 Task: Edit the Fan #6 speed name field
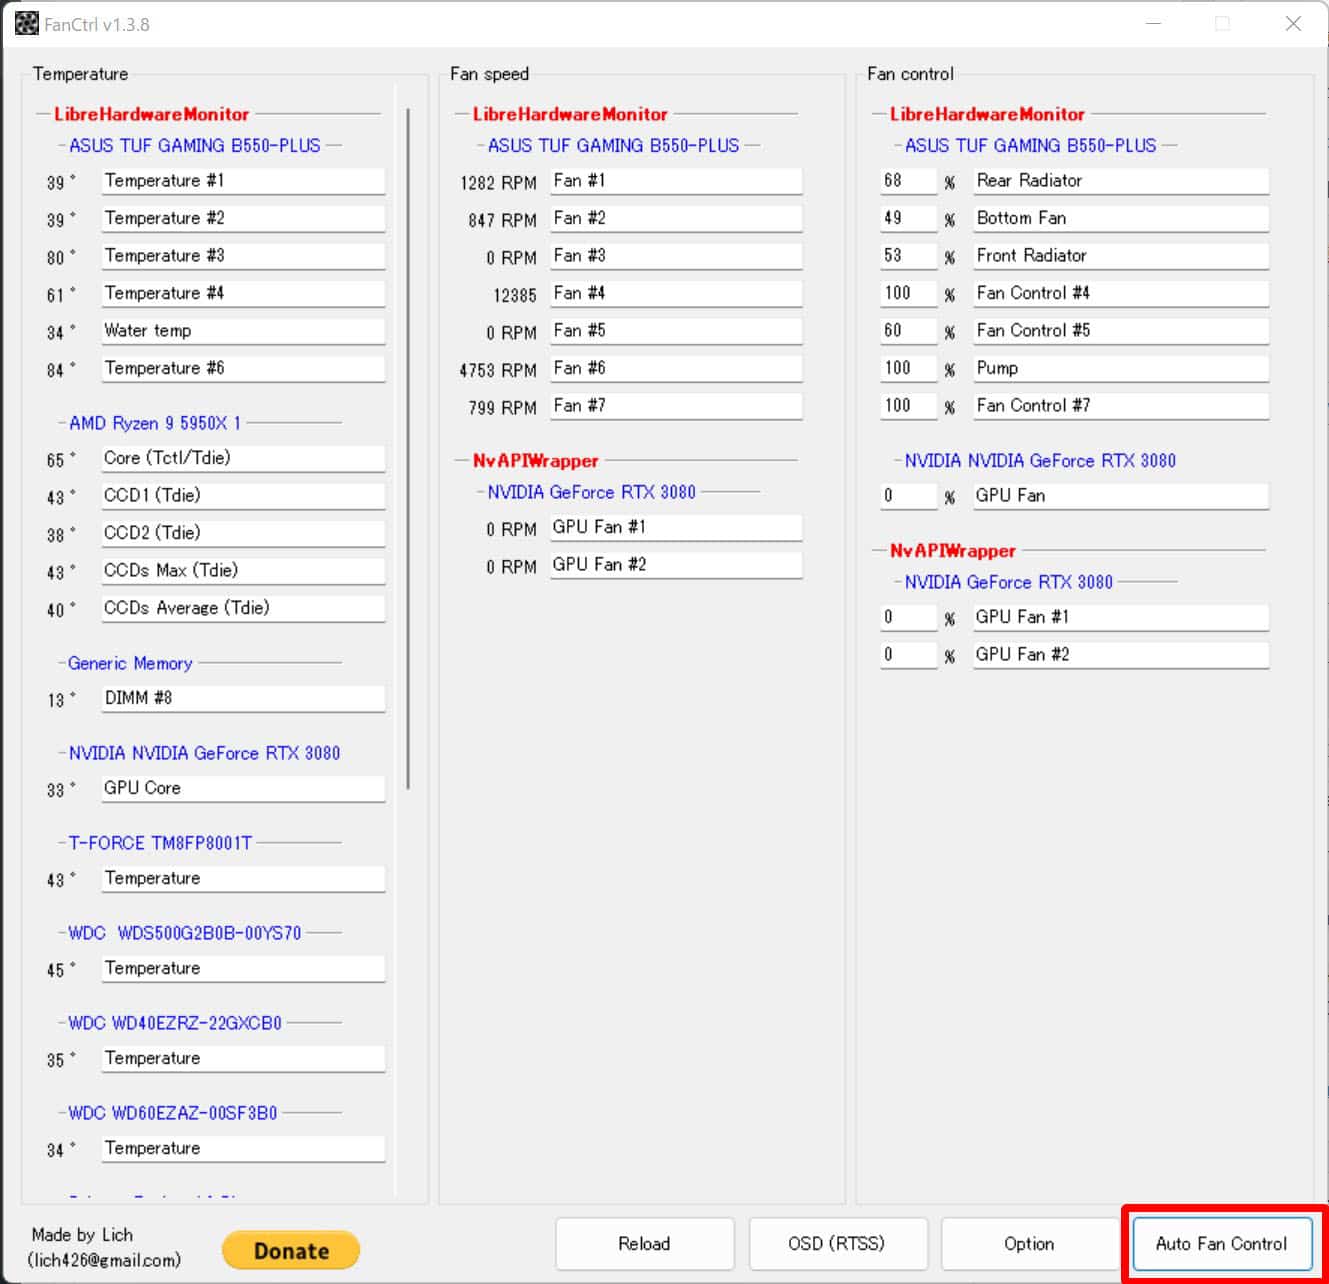click(676, 369)
